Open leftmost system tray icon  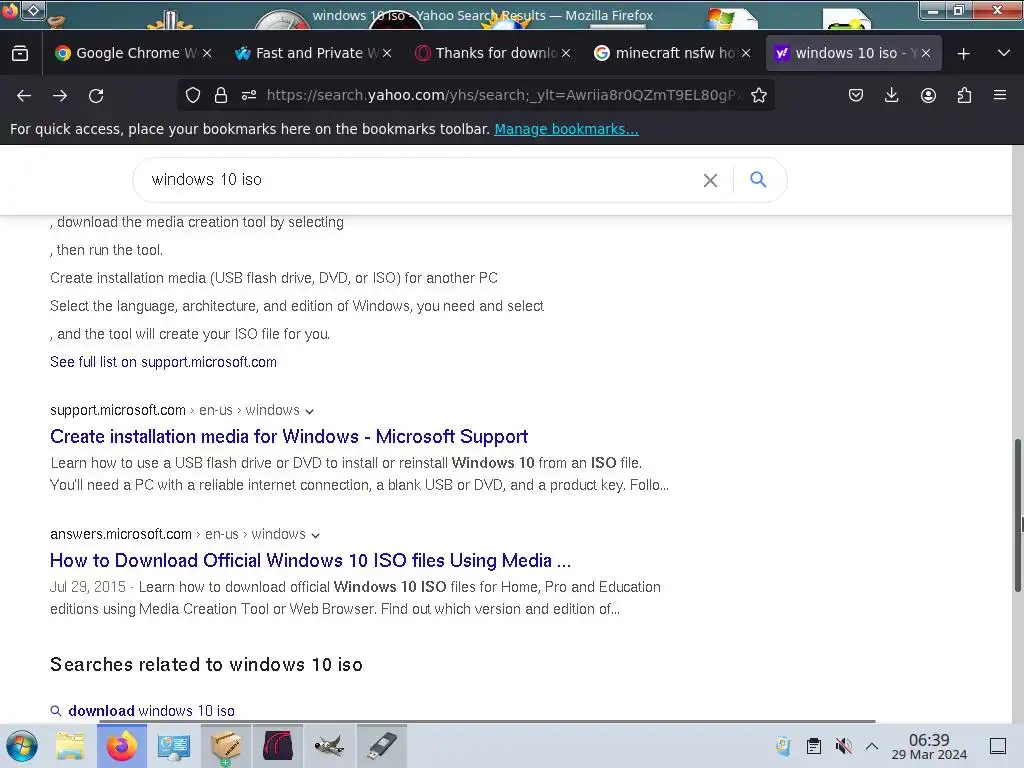783,746
